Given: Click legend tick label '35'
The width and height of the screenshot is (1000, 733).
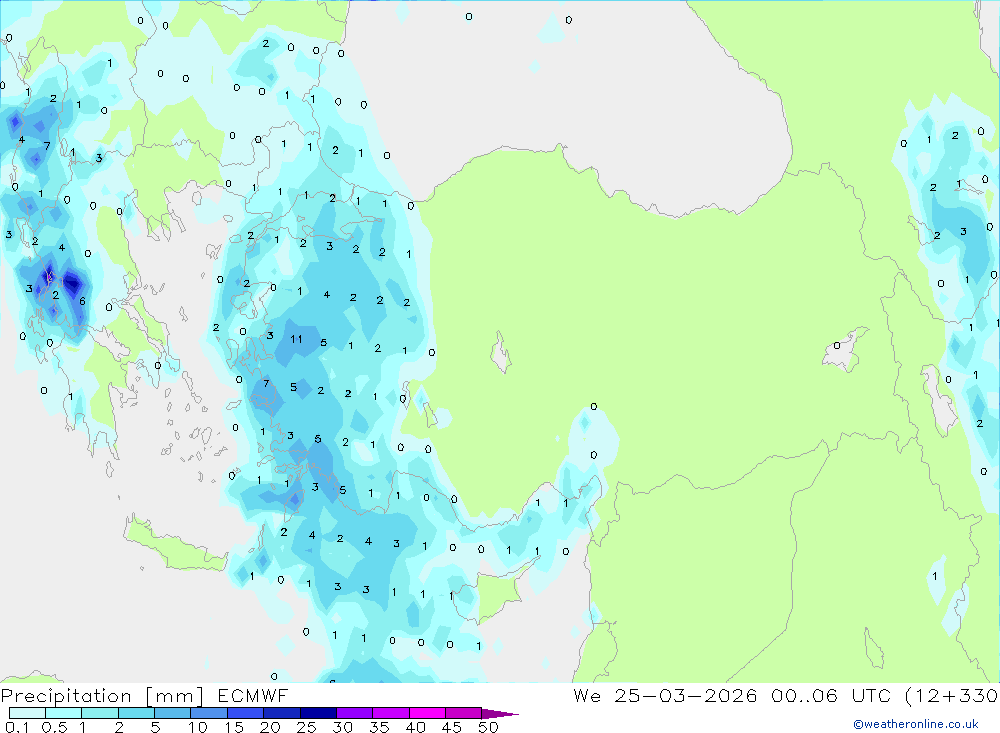Looking at the screenshot, I should (379, 727).
